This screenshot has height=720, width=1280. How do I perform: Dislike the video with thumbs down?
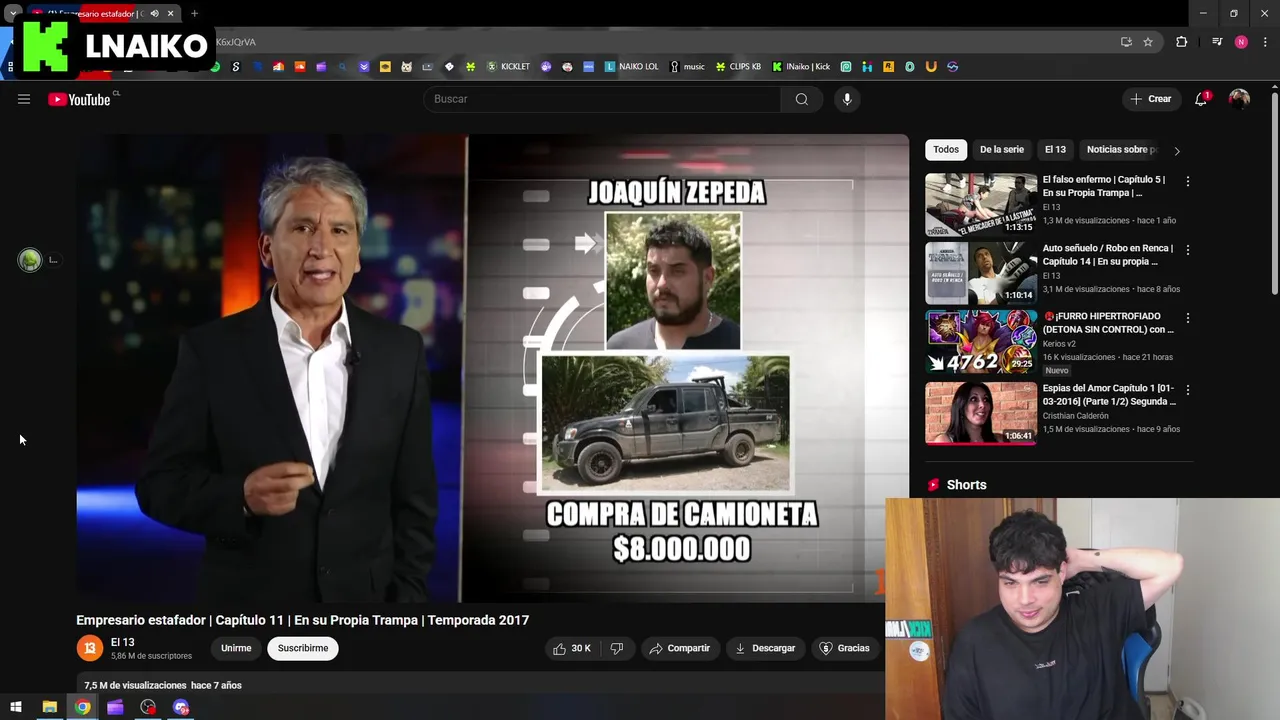pos(617,648)
